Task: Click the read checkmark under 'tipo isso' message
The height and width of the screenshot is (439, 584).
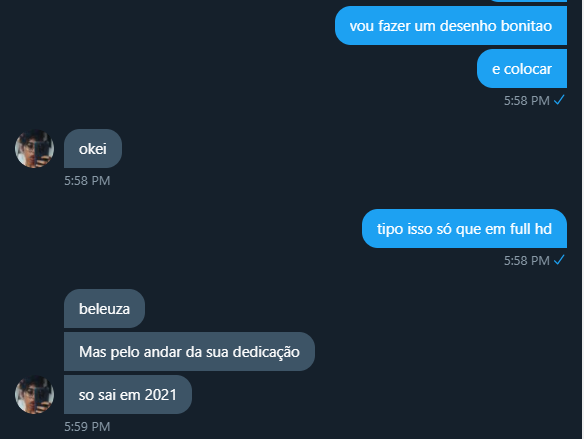Action: pyautogui.click(x=559, y=260)
